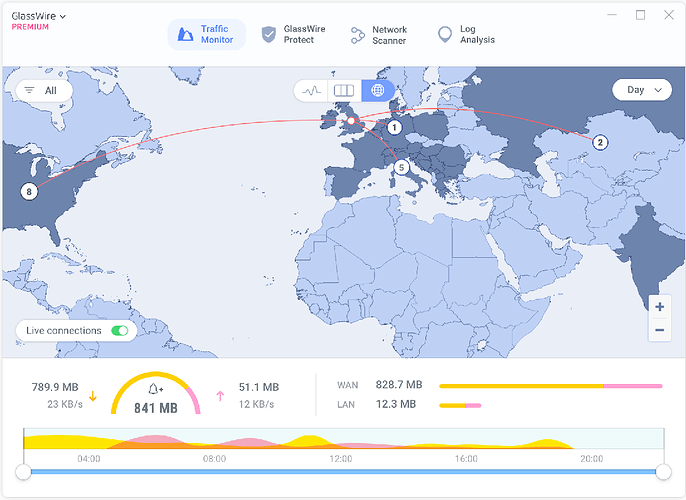Viewport: 686px width, 500px height.
Task: Select the split panel view icon
Action: [344, 90]
